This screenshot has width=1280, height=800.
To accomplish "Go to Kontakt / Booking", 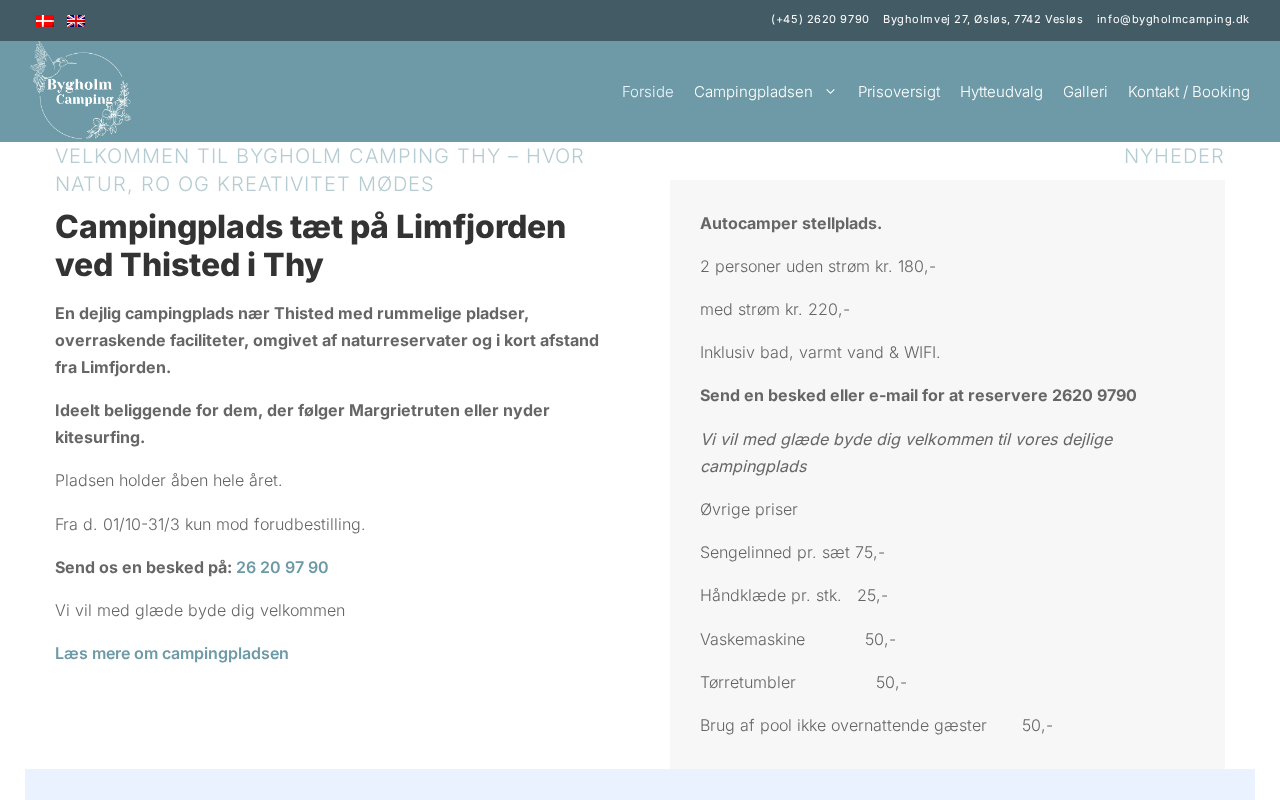I will point(1189,92).
